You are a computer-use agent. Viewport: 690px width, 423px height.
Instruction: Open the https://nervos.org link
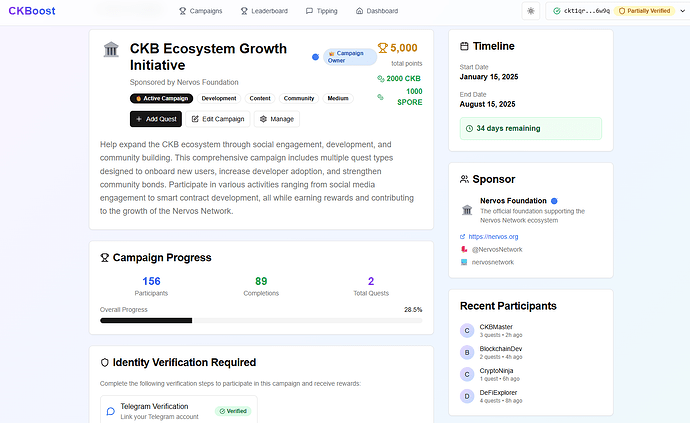pyautogui.click(x=493, y=237)
